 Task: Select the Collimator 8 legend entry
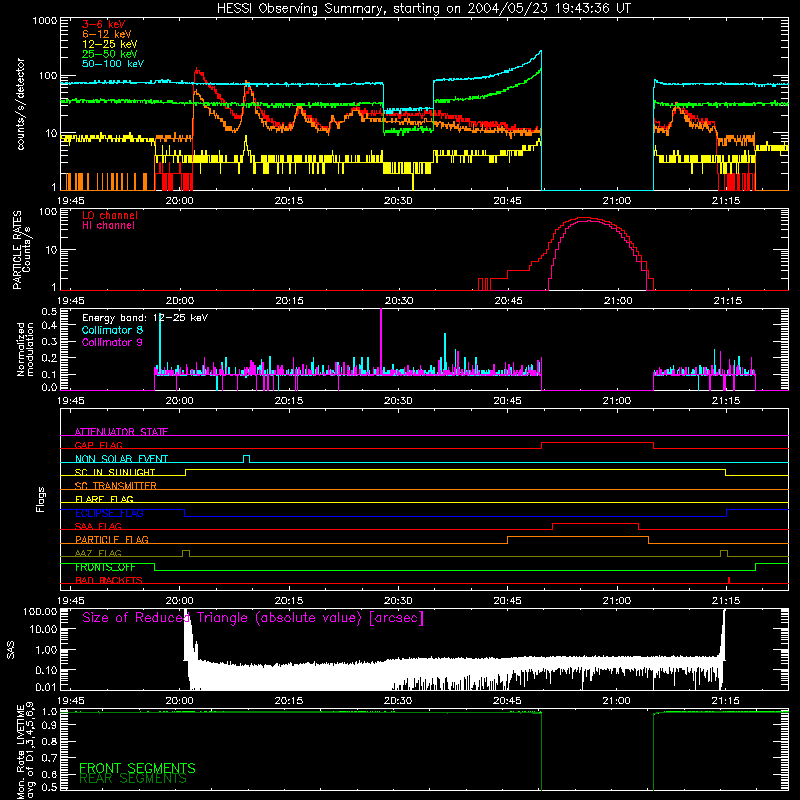[x=112, y=330]
